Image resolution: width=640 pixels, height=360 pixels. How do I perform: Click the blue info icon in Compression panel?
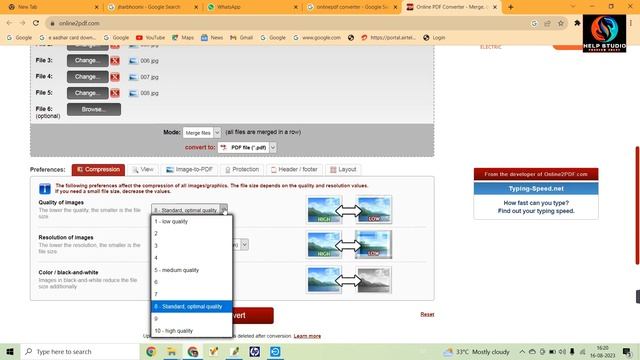pyautogui.click(x=45, y=189)
